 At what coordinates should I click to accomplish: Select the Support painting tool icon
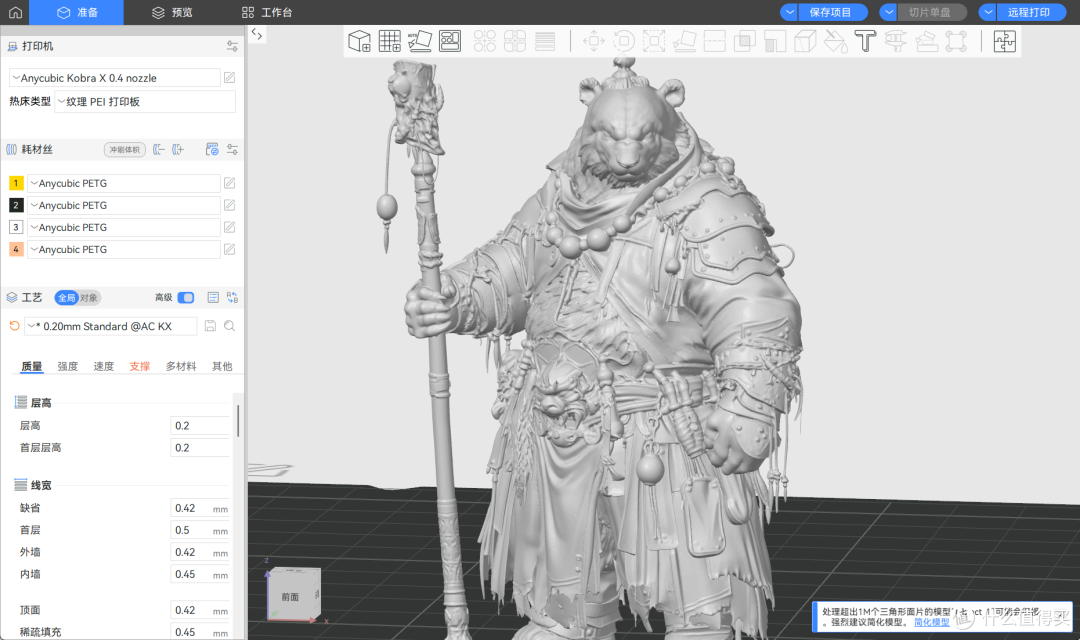(775, 41)
